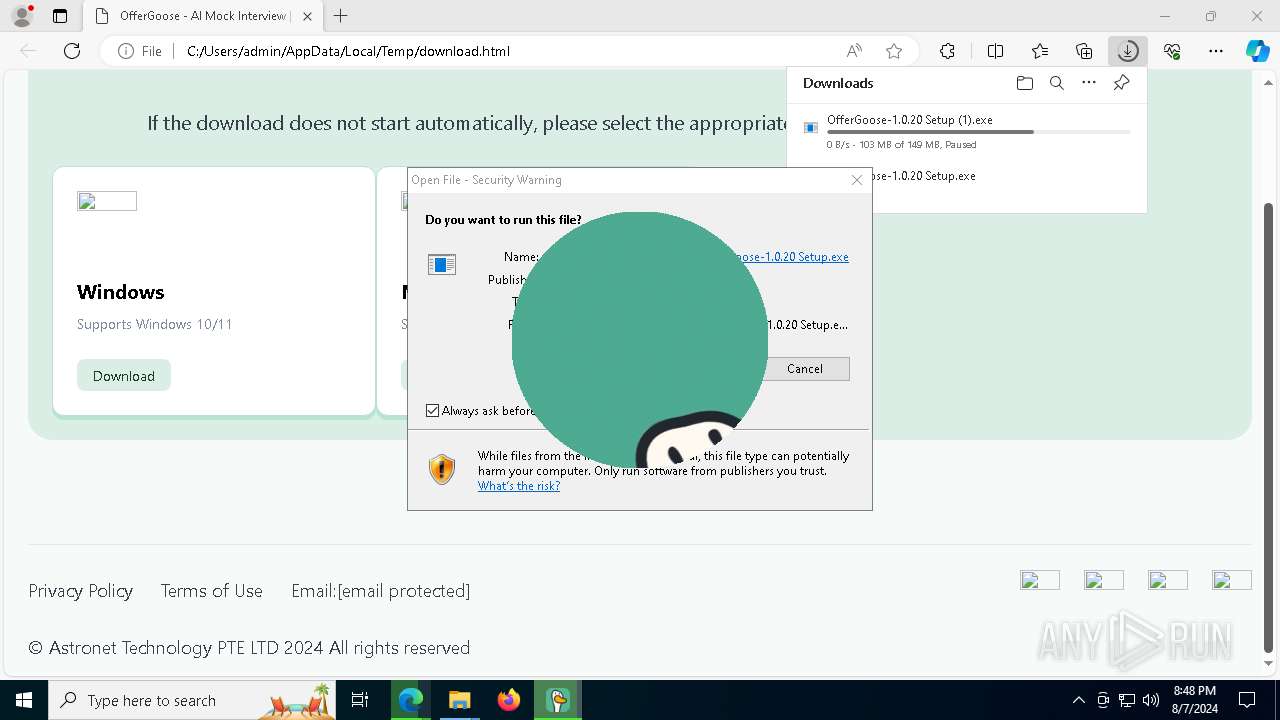Click the File site info icon
The height and width of the screenshot is (720, 1280).
coord(140,51)
